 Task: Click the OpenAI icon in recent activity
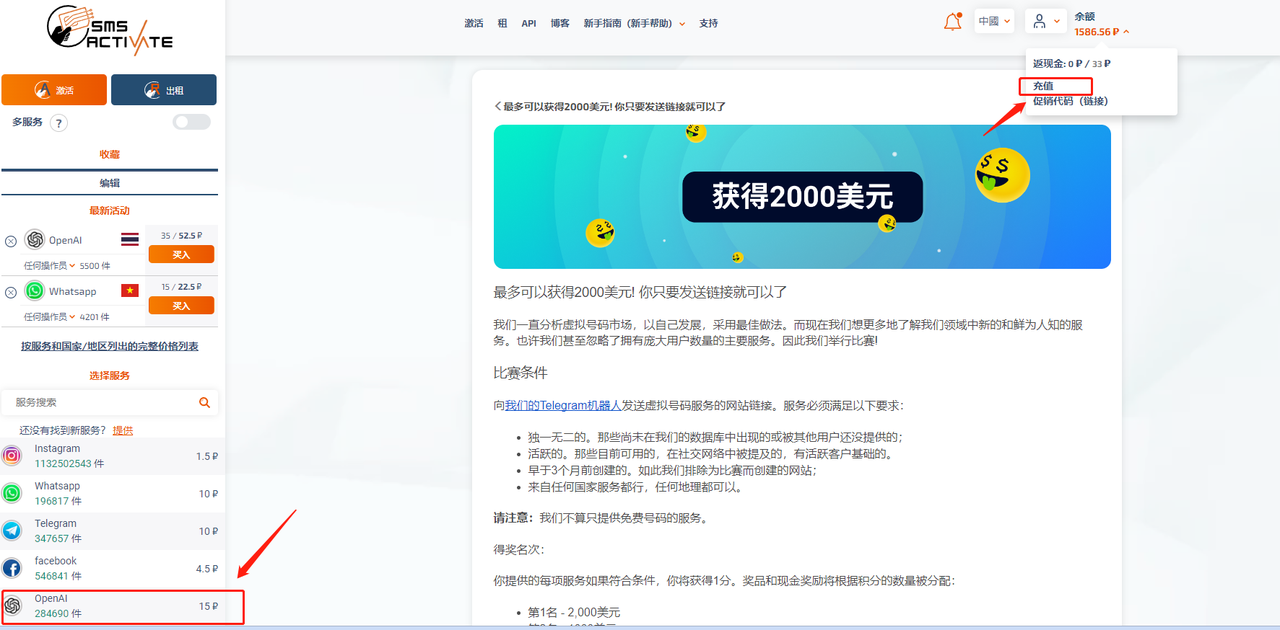[x=35, y=240]
